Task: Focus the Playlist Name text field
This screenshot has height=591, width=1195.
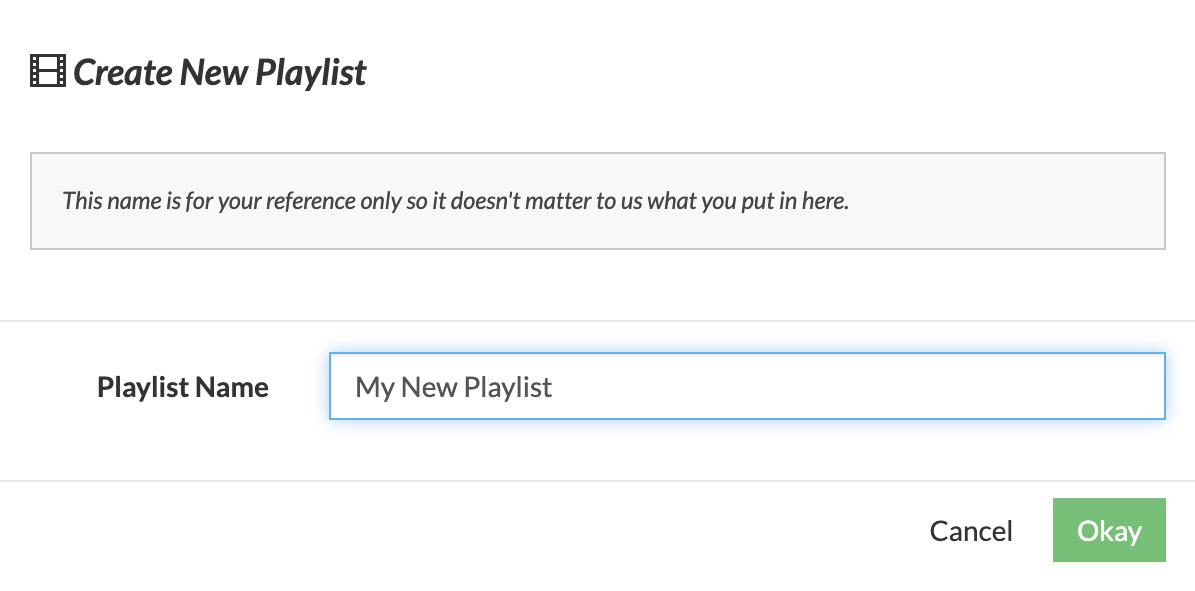Action: tap(747, 386)
